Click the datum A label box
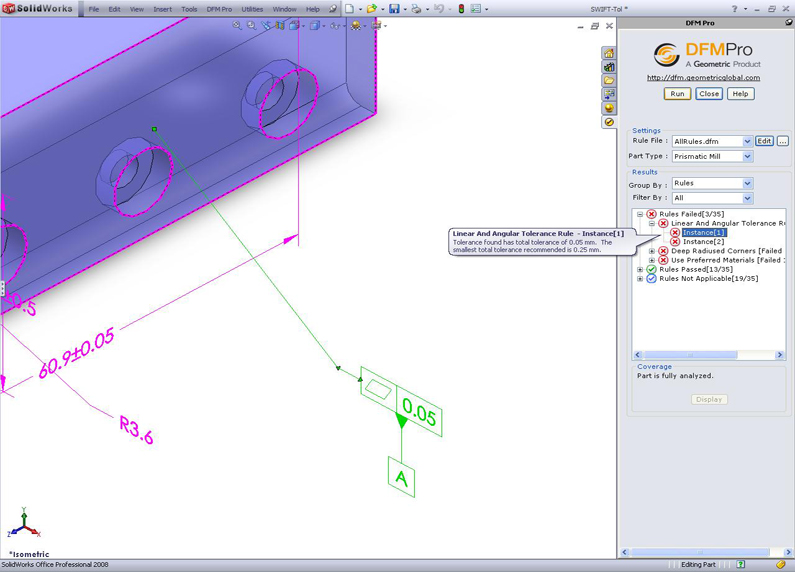The height and width of the screenshot is (572, 795). tap(402, 477)
